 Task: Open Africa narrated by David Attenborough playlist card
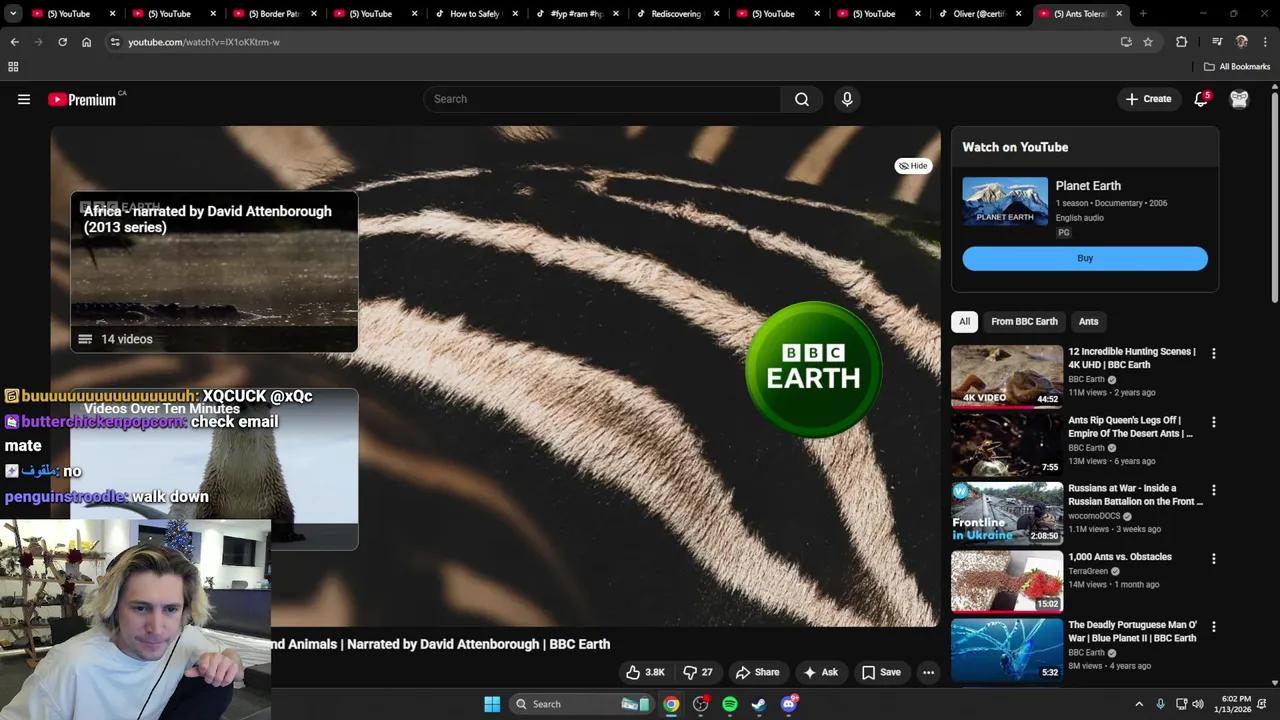pyautogui.click(x=214, y=271)
